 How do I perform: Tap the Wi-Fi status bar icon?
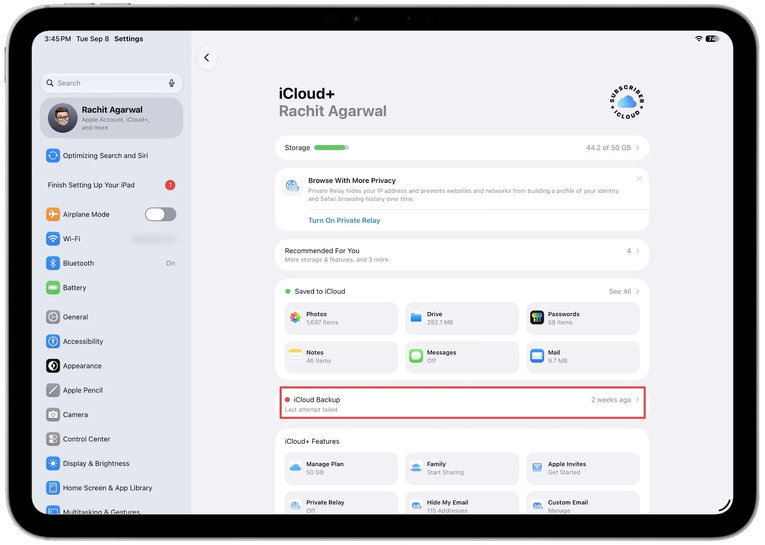point(699,39)
